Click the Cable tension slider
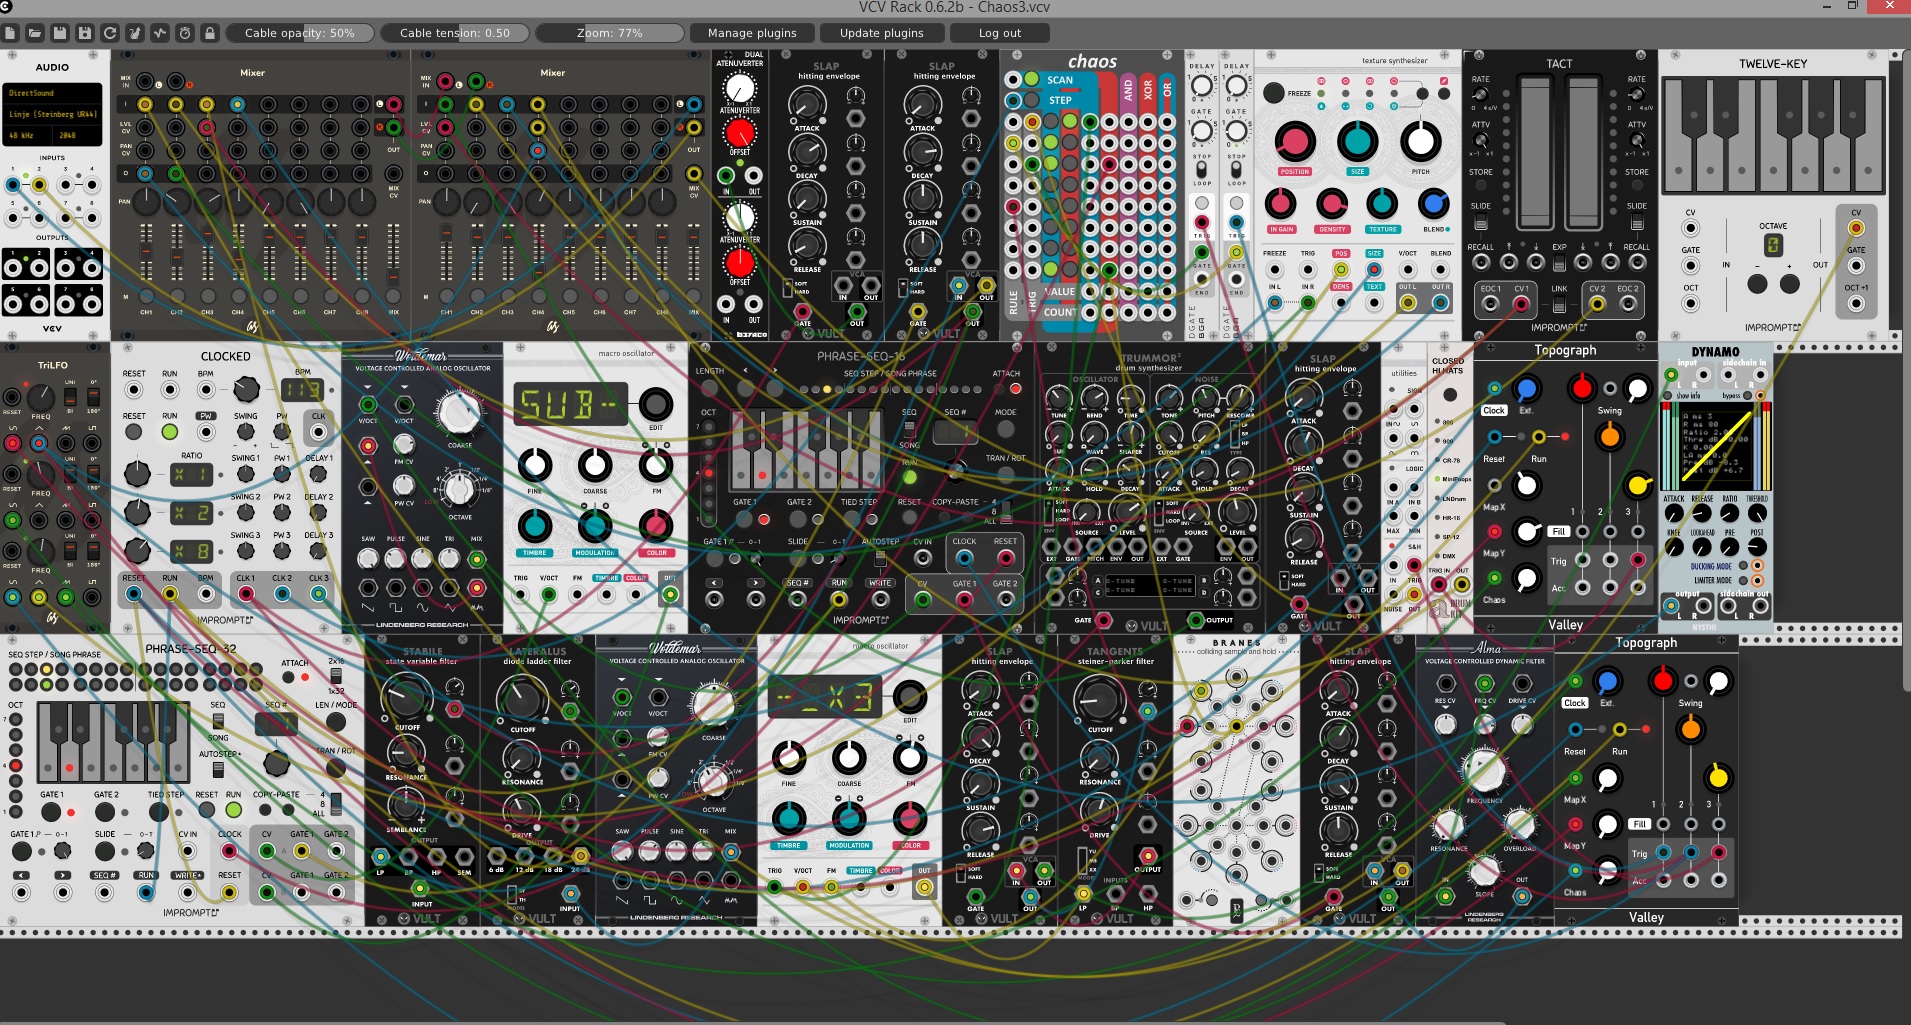1911x1025 pixels. click(x=455, y=33)
